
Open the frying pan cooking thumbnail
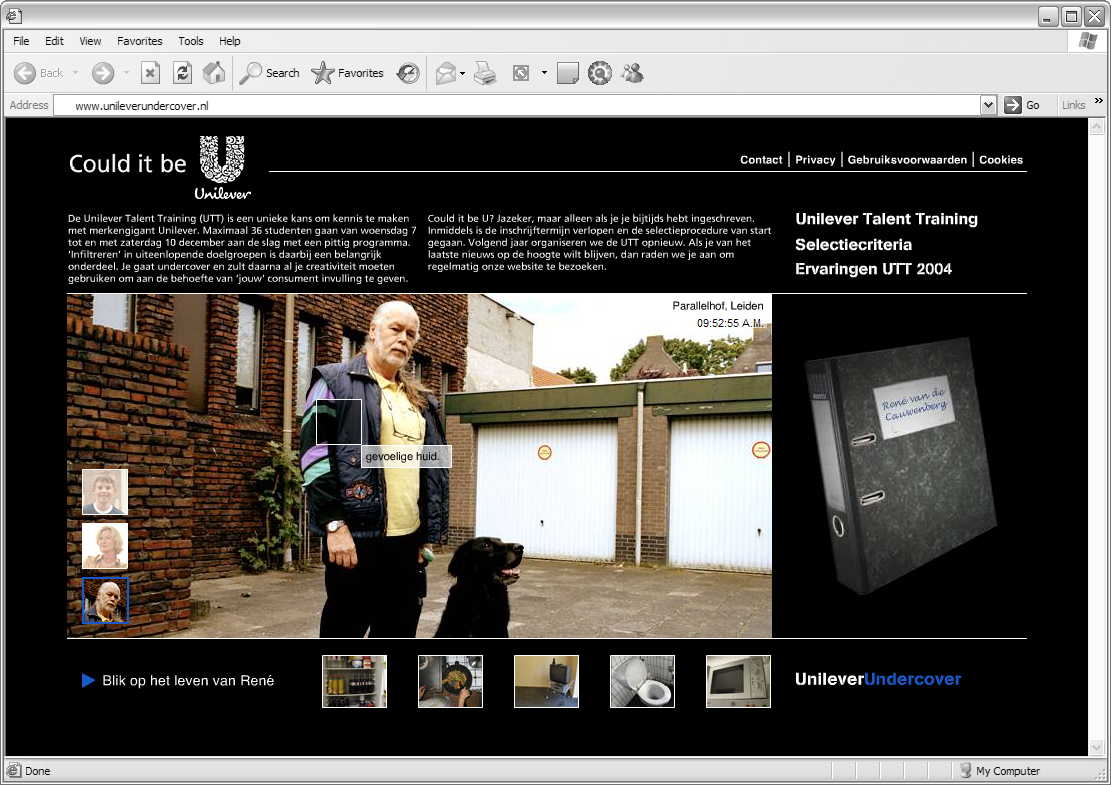(x=451, y=682)
